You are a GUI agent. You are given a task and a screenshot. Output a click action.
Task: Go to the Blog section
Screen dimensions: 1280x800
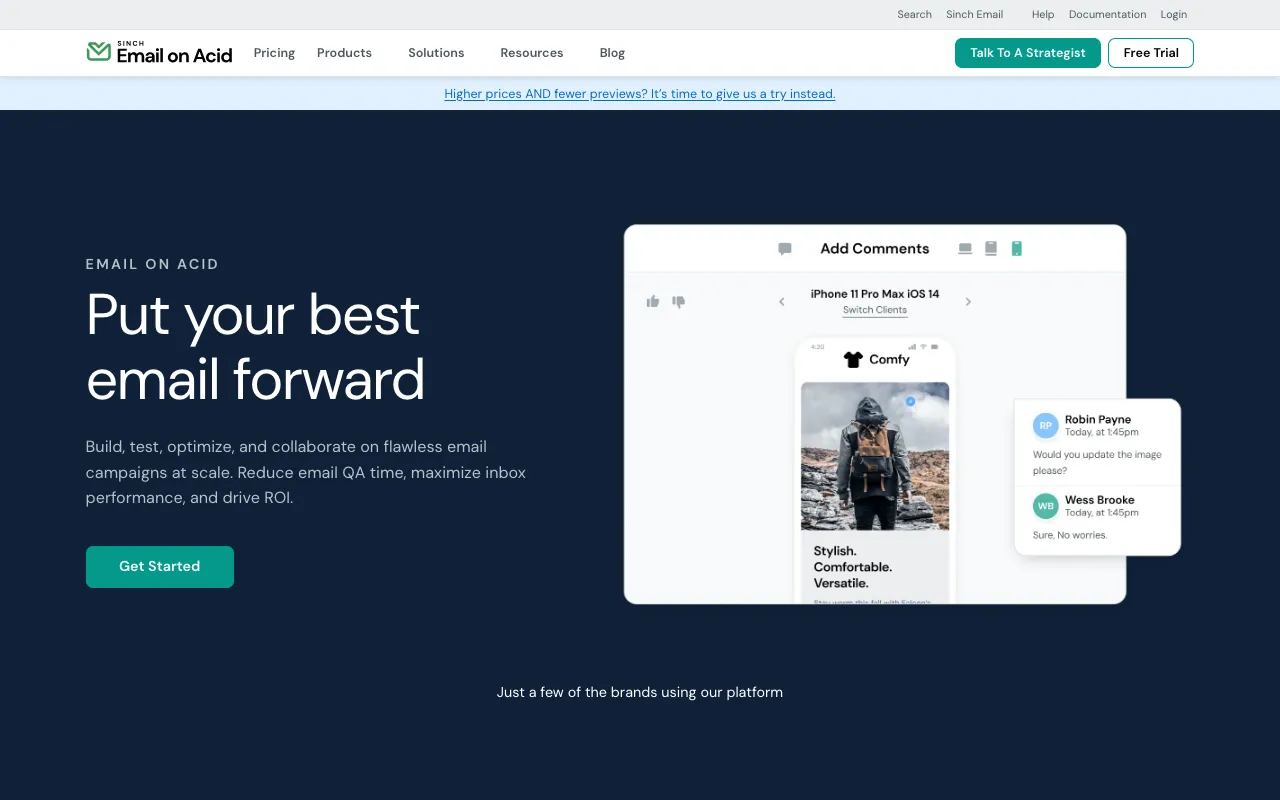pos(612,52)
